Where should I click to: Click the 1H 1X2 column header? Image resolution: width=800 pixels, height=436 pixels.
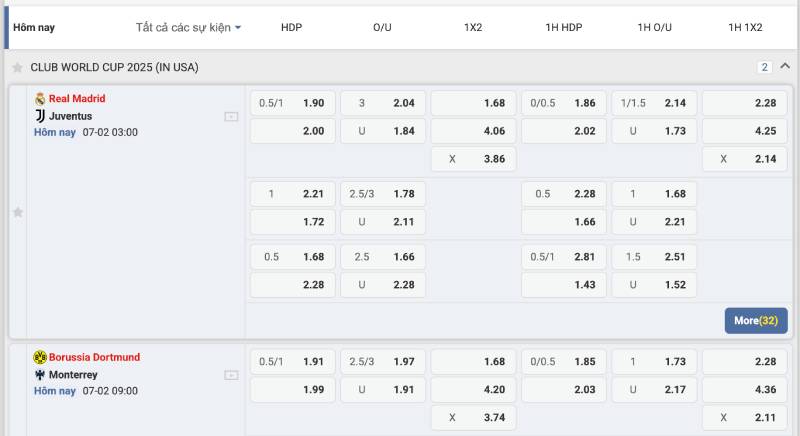tap(745, 27)
